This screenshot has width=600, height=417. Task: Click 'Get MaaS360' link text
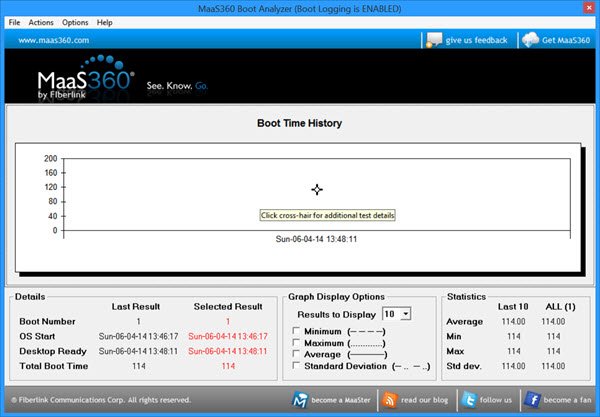pos(566,40)
